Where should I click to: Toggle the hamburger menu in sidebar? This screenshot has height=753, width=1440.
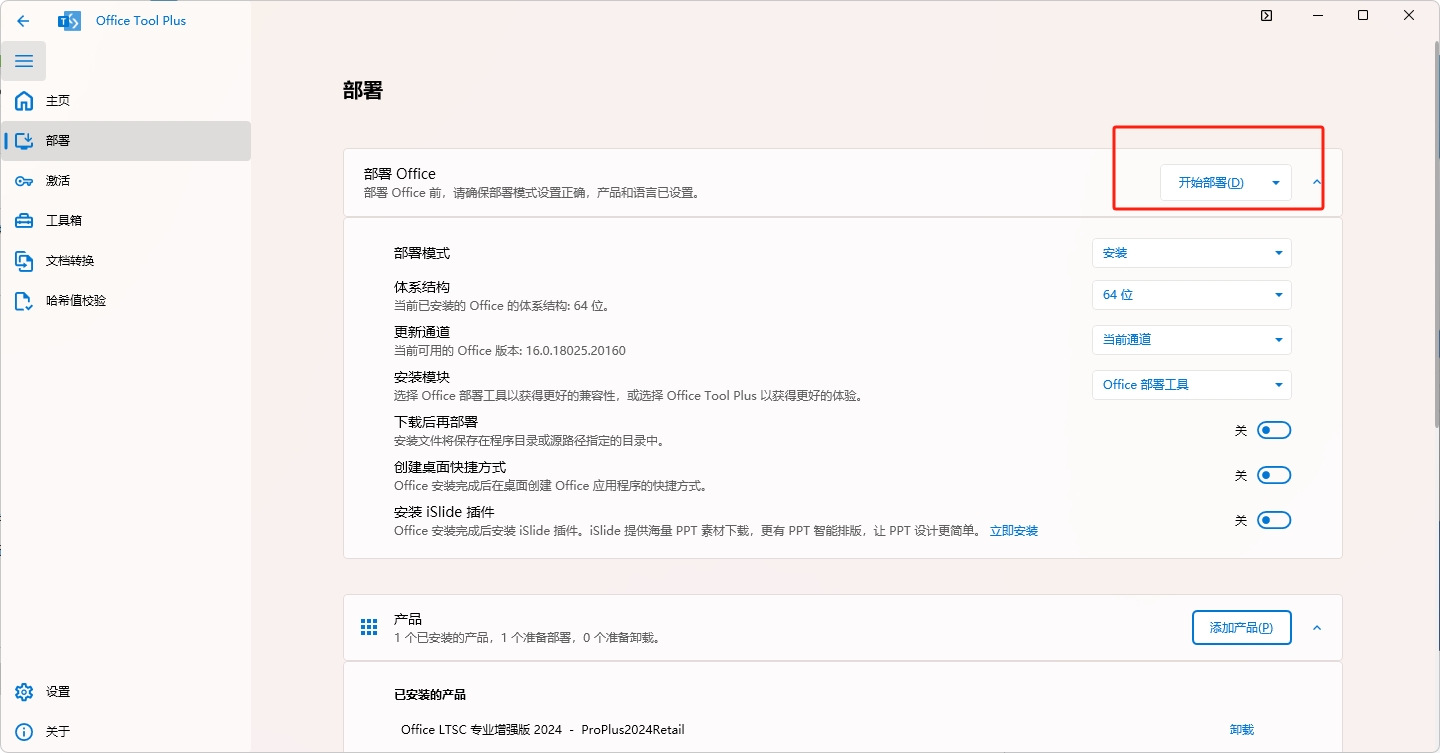click(x=23, y=61)
